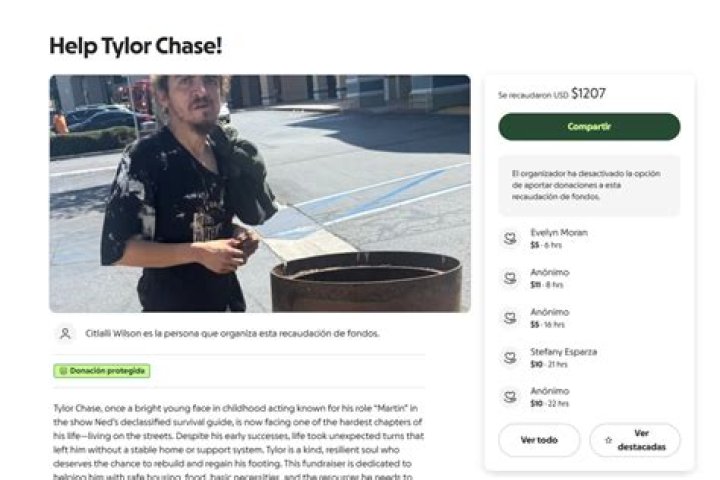Click the Ver destacadas button

pos(635,440)
